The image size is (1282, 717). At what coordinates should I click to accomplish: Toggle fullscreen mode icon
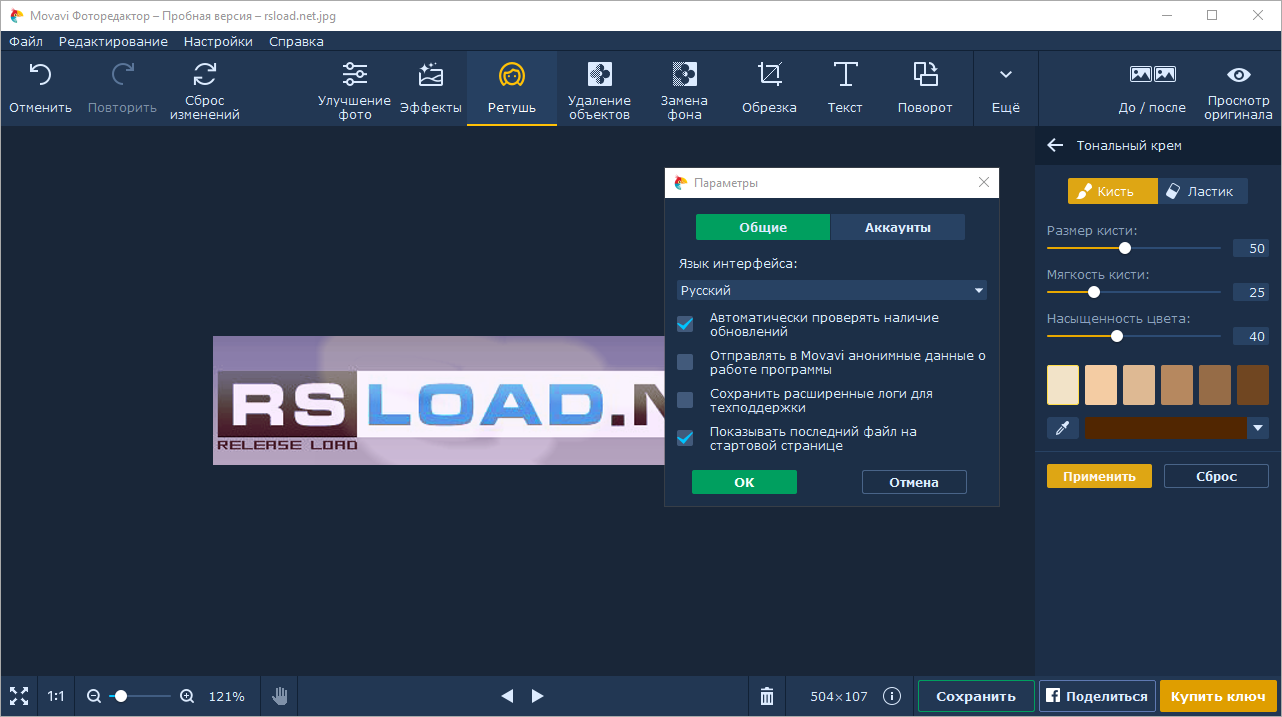pyautogui.click(x=18, y=696)
